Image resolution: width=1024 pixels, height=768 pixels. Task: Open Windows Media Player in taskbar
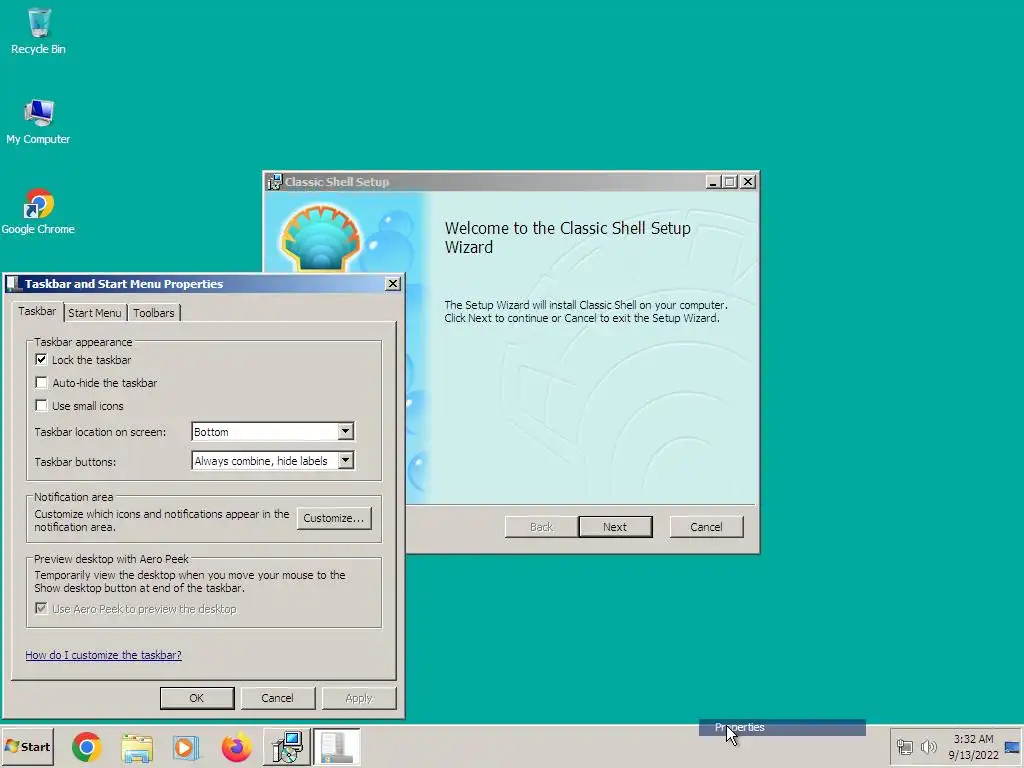coord(186,746)
